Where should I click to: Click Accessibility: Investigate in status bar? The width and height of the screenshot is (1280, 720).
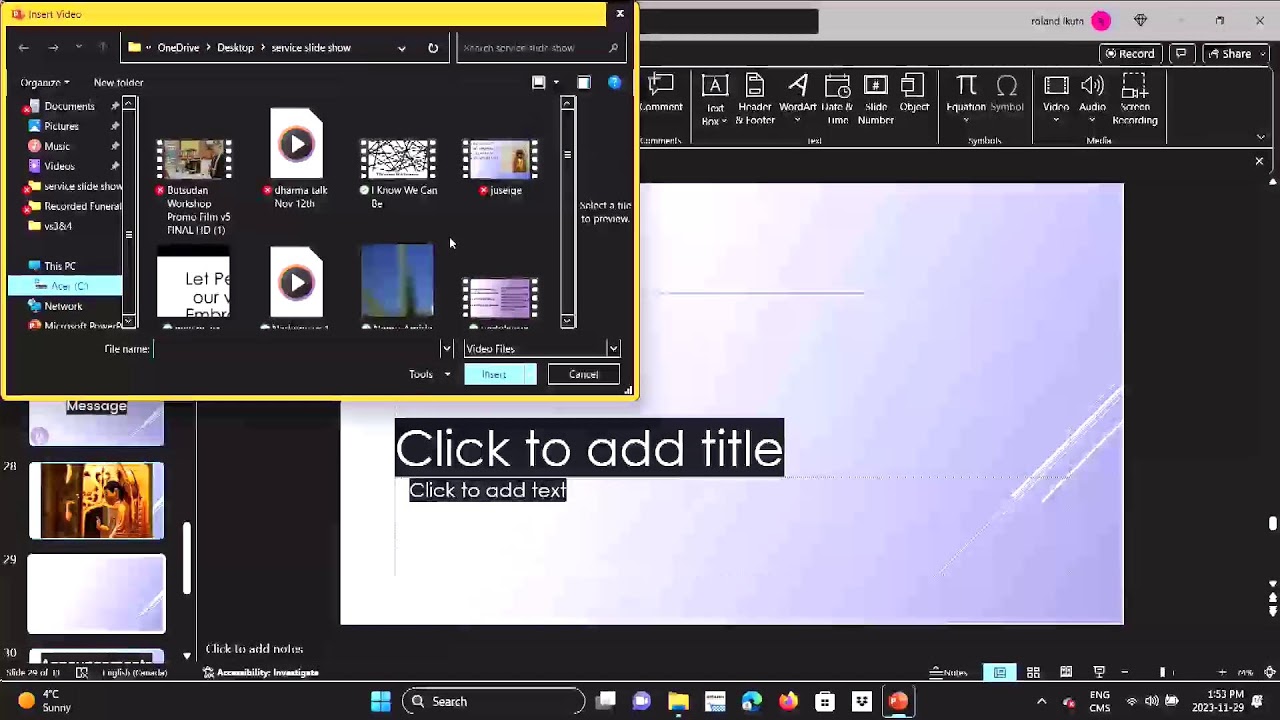(x=261, y=672)
